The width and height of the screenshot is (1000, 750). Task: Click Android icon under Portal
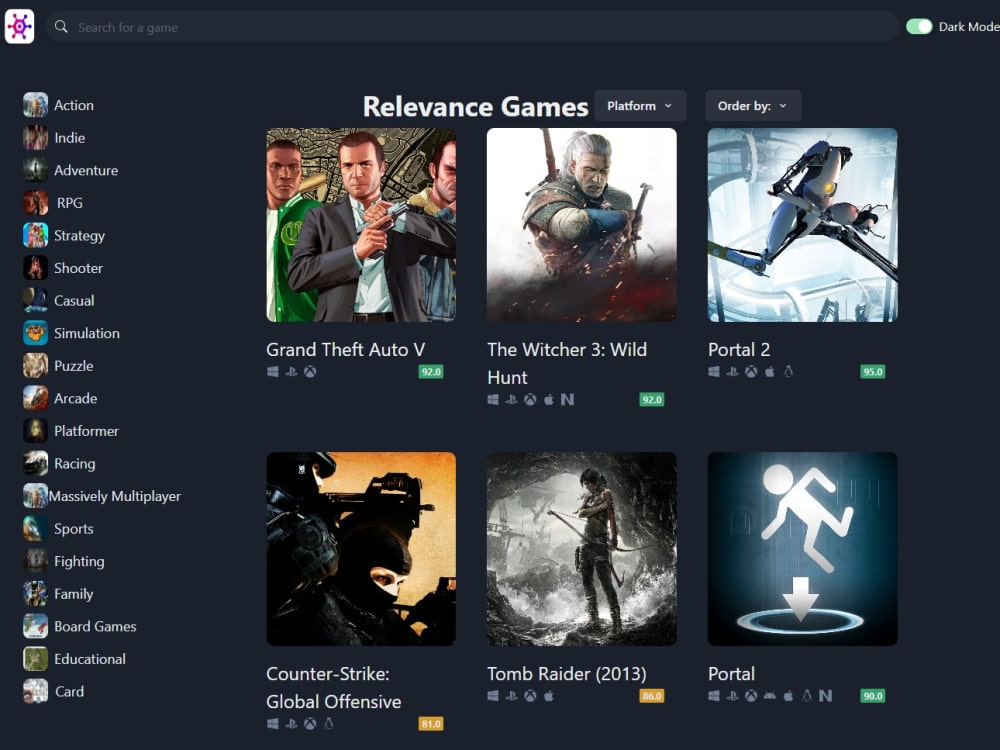770,696
